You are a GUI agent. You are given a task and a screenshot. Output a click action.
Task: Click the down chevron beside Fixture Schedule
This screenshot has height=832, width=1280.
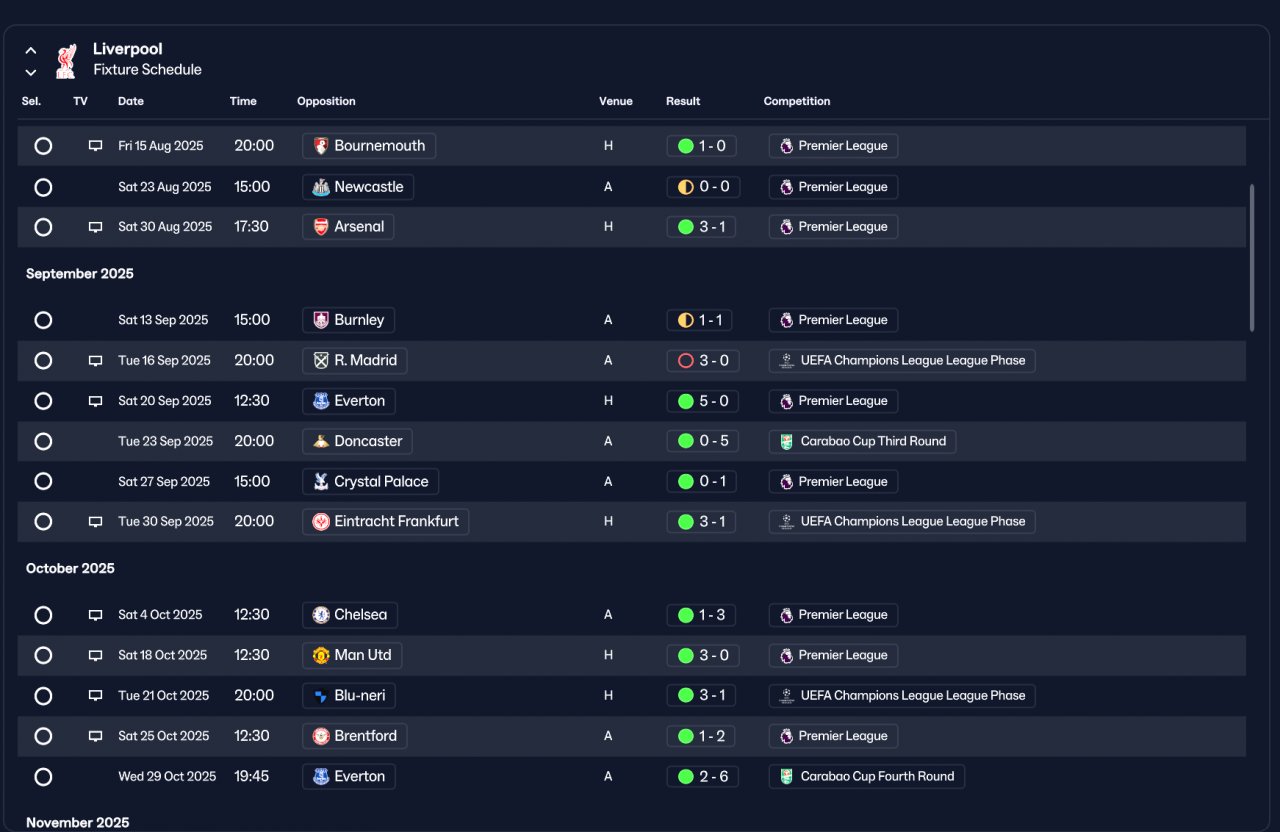(31, 72)
